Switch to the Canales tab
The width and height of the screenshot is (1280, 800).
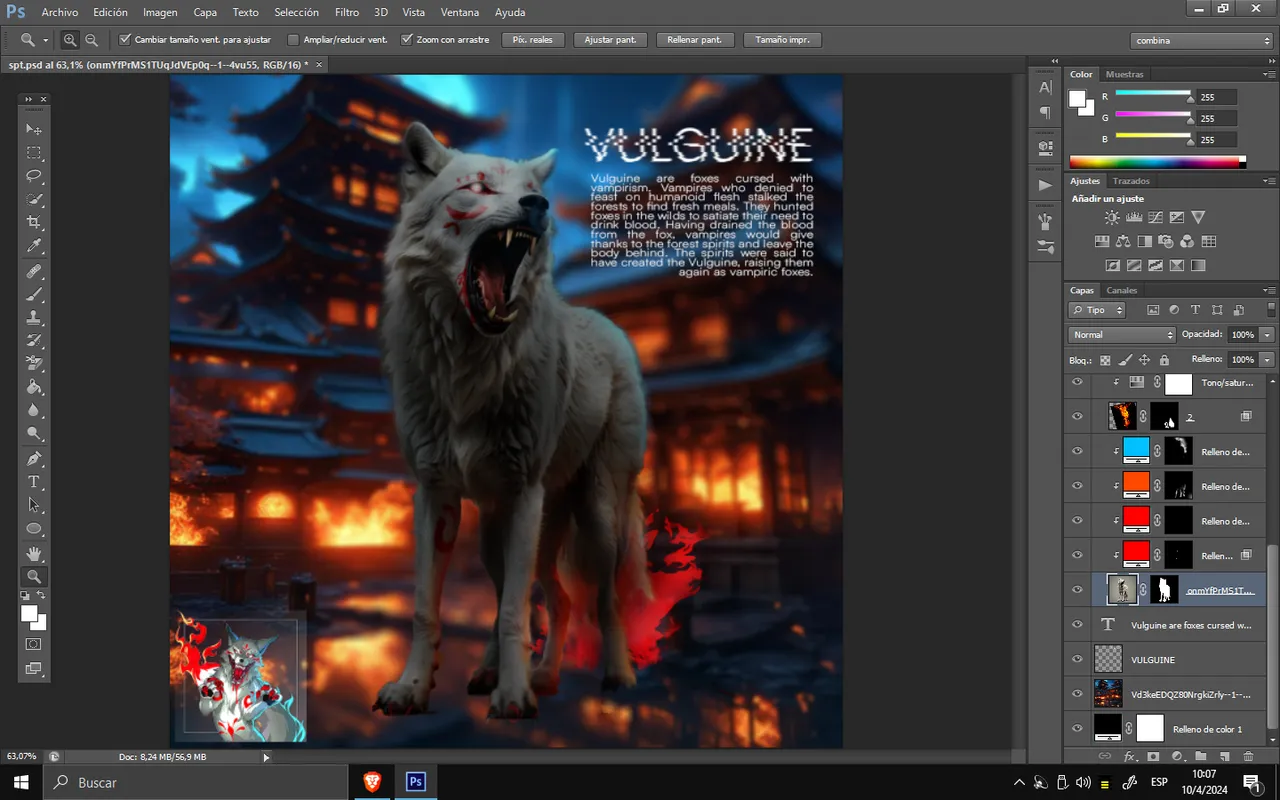pyautogui.click(x=1122, y=290)
